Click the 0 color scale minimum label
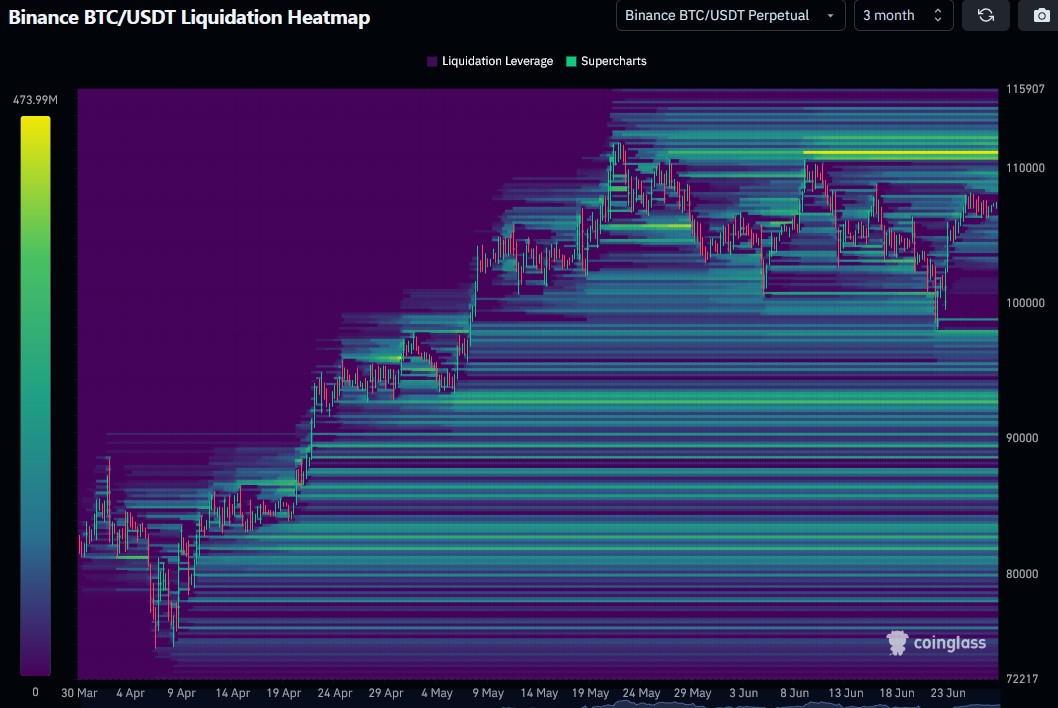The width and height of the screenshot is (1058, 708). pyautogui.click(x=35, y=692)
